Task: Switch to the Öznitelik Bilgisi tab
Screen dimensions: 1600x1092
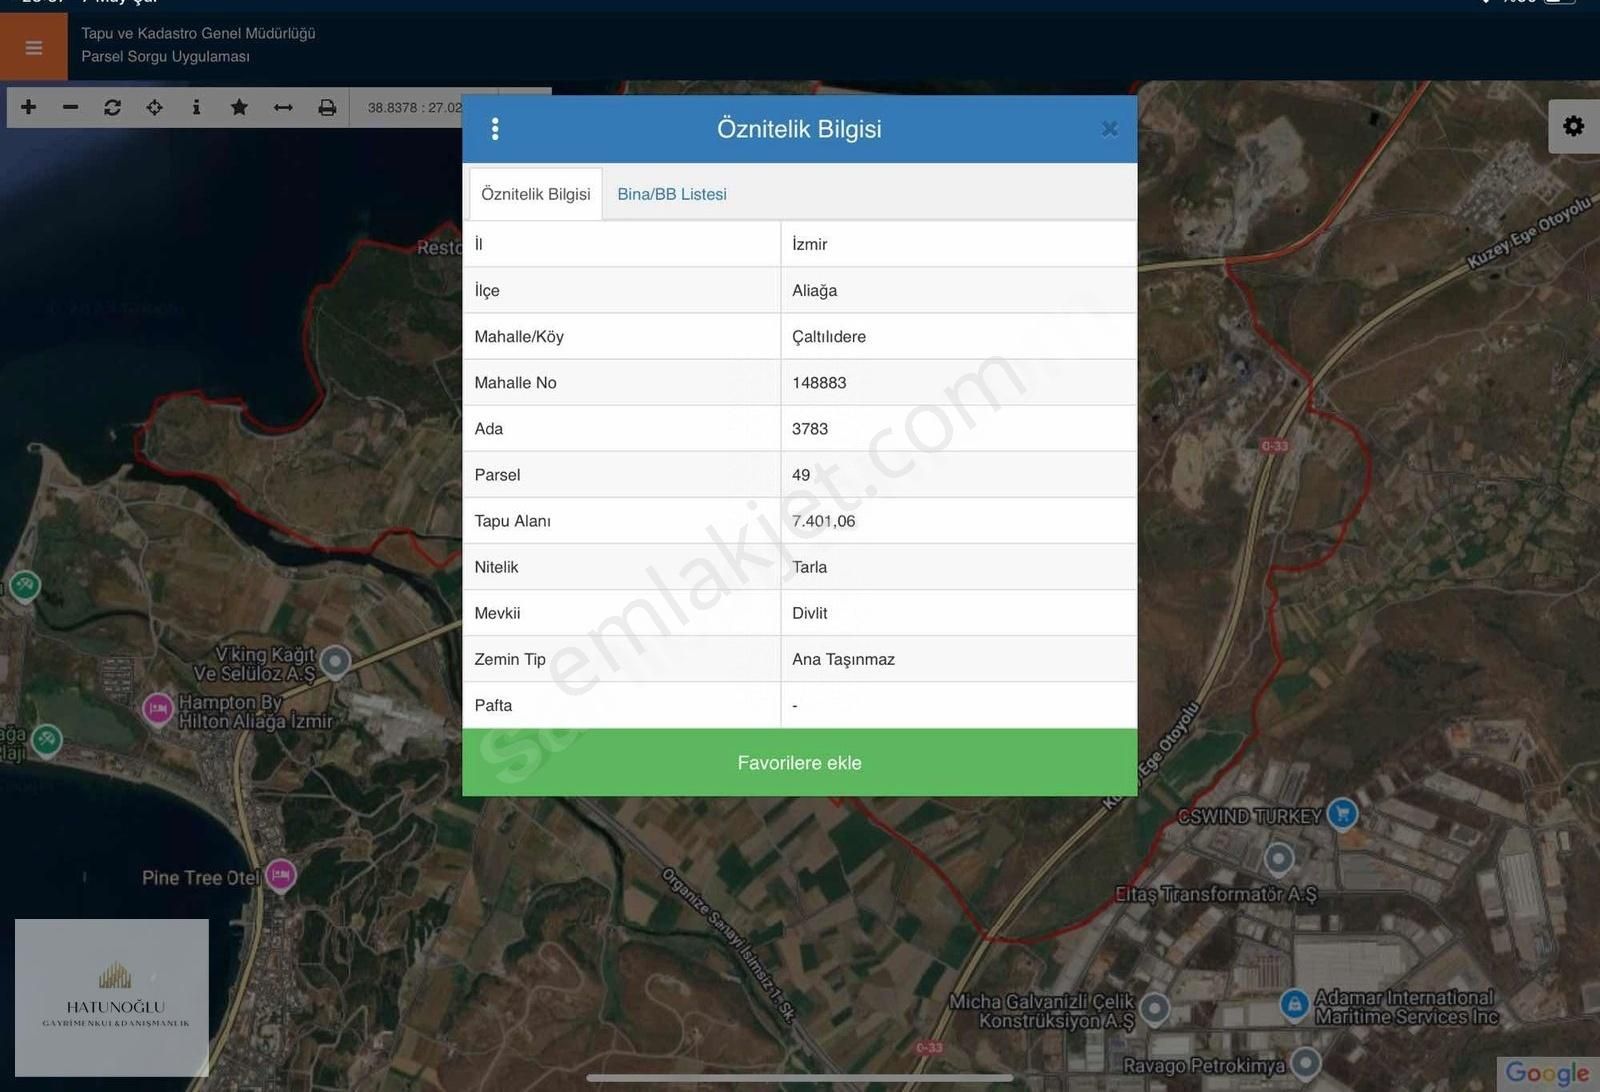Action: click(536, 194)
